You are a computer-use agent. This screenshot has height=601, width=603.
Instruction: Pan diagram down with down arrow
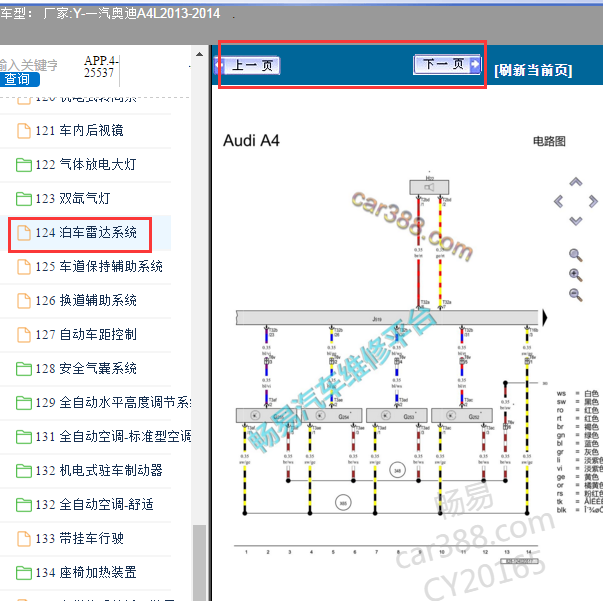[x=575, y=221]
